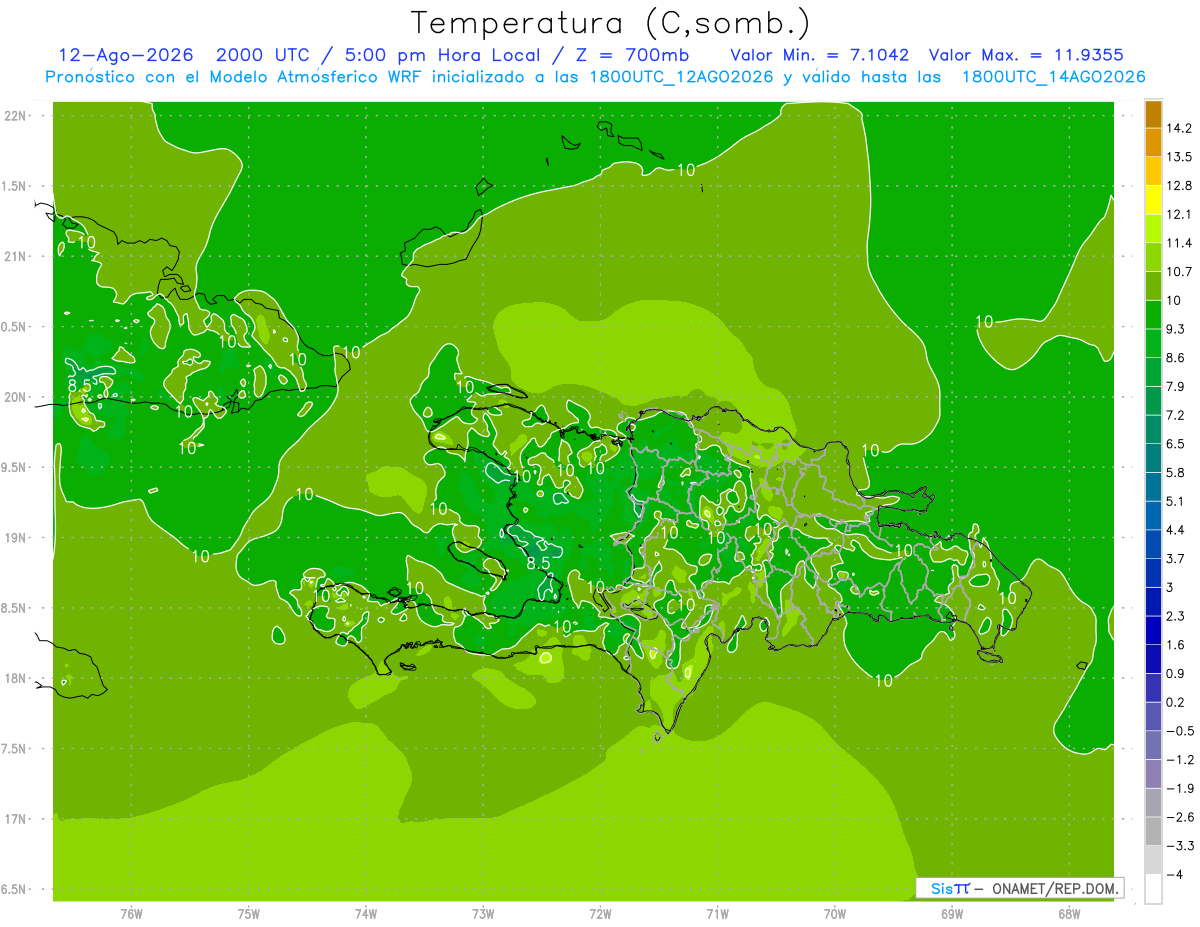
Task: Click the "74W" longitude axis label
Action: [x=366, y=914]
